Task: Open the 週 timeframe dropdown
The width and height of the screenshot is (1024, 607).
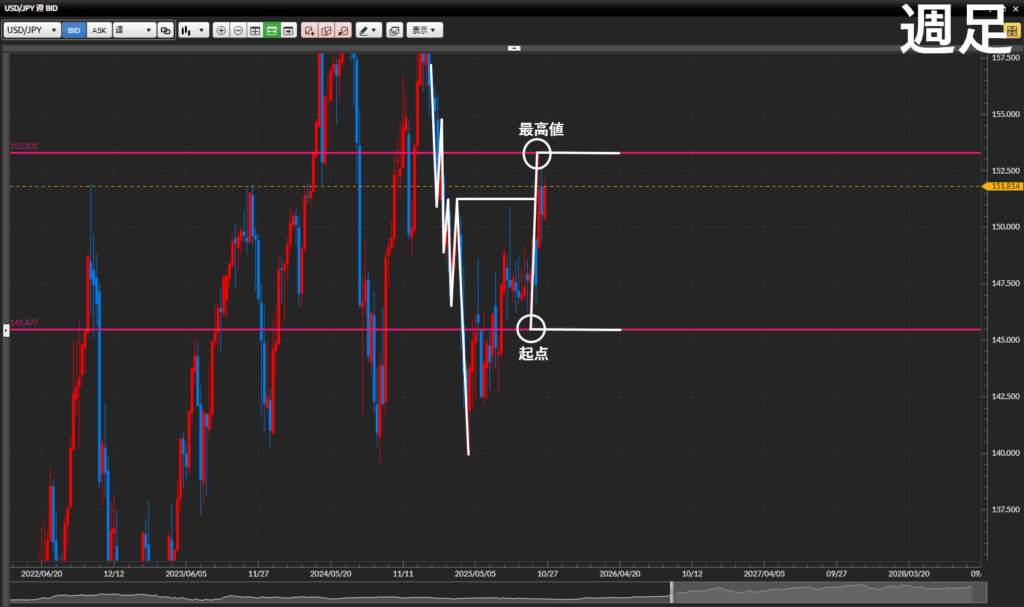Action: coord(133,31)
